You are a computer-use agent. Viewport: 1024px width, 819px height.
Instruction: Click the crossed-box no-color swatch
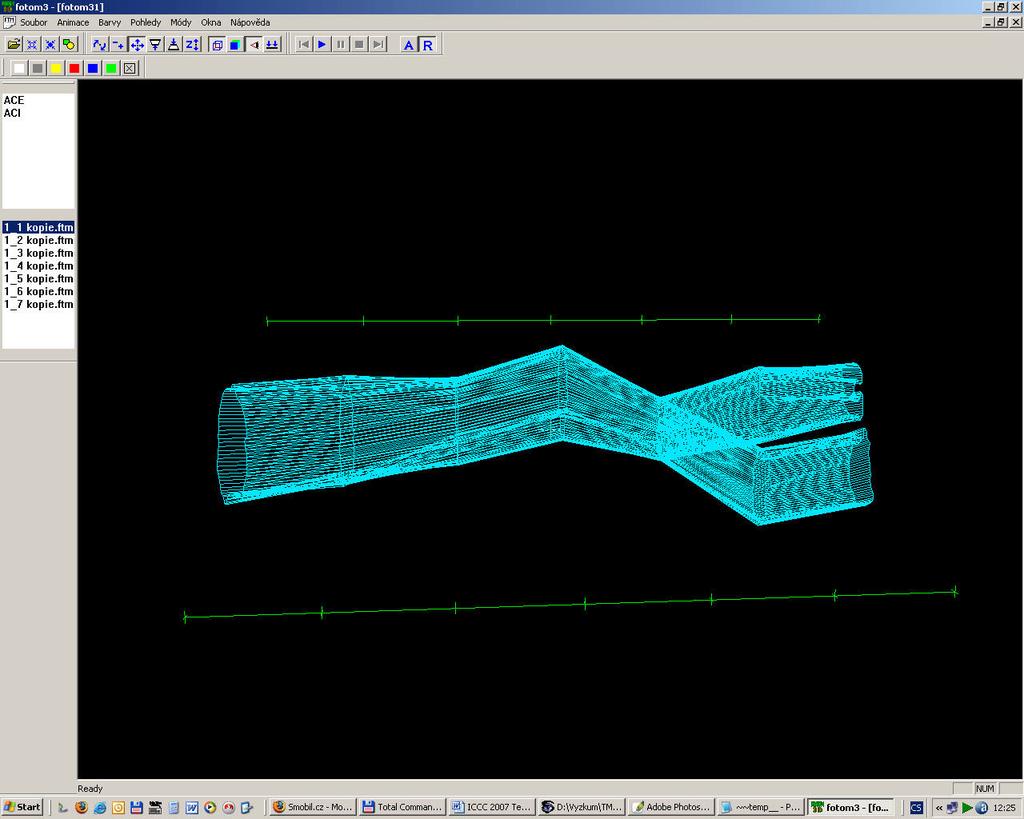[x=130, y=68]
